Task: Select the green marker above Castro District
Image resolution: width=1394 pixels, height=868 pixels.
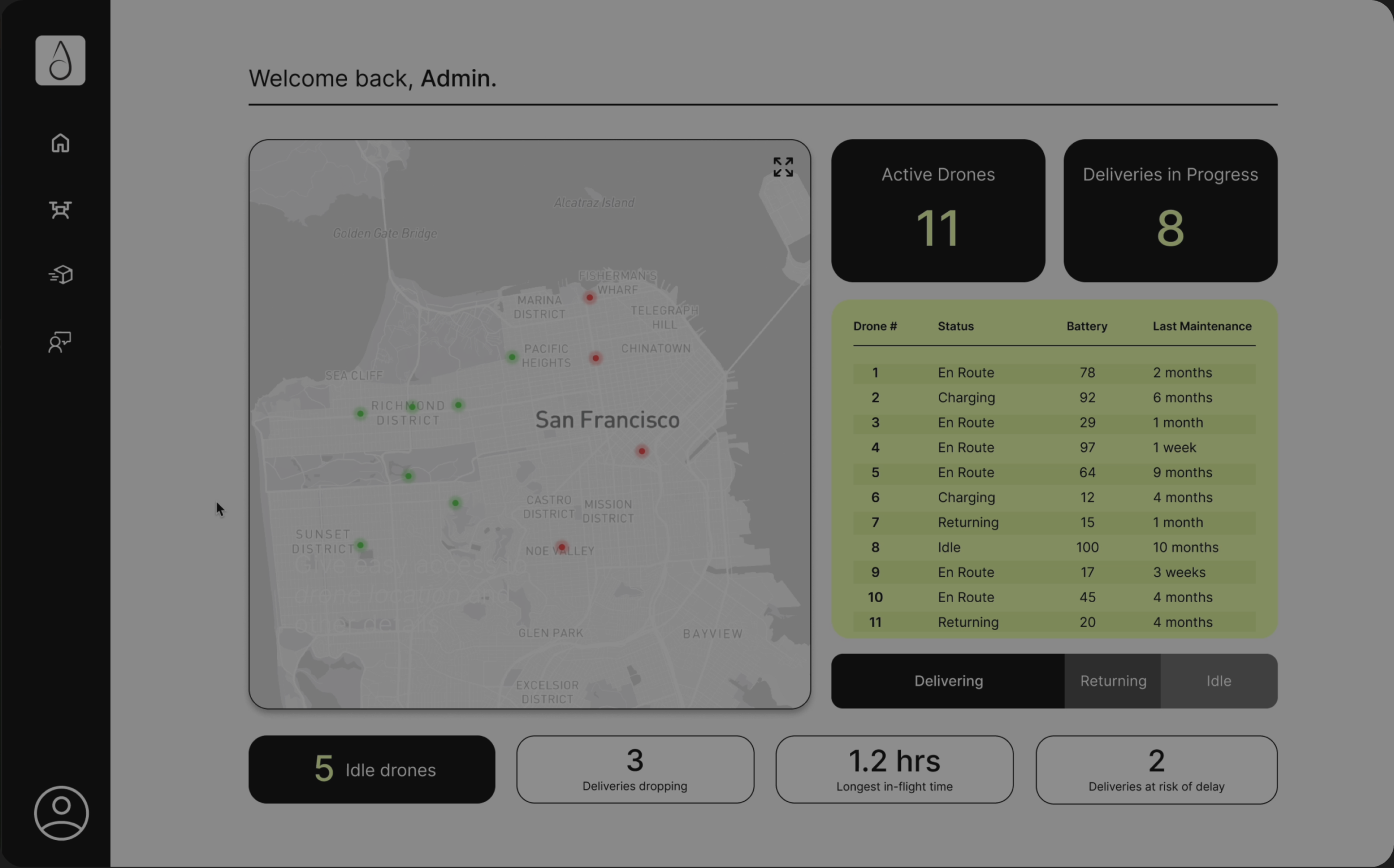Action: click(x=455, y=503)
